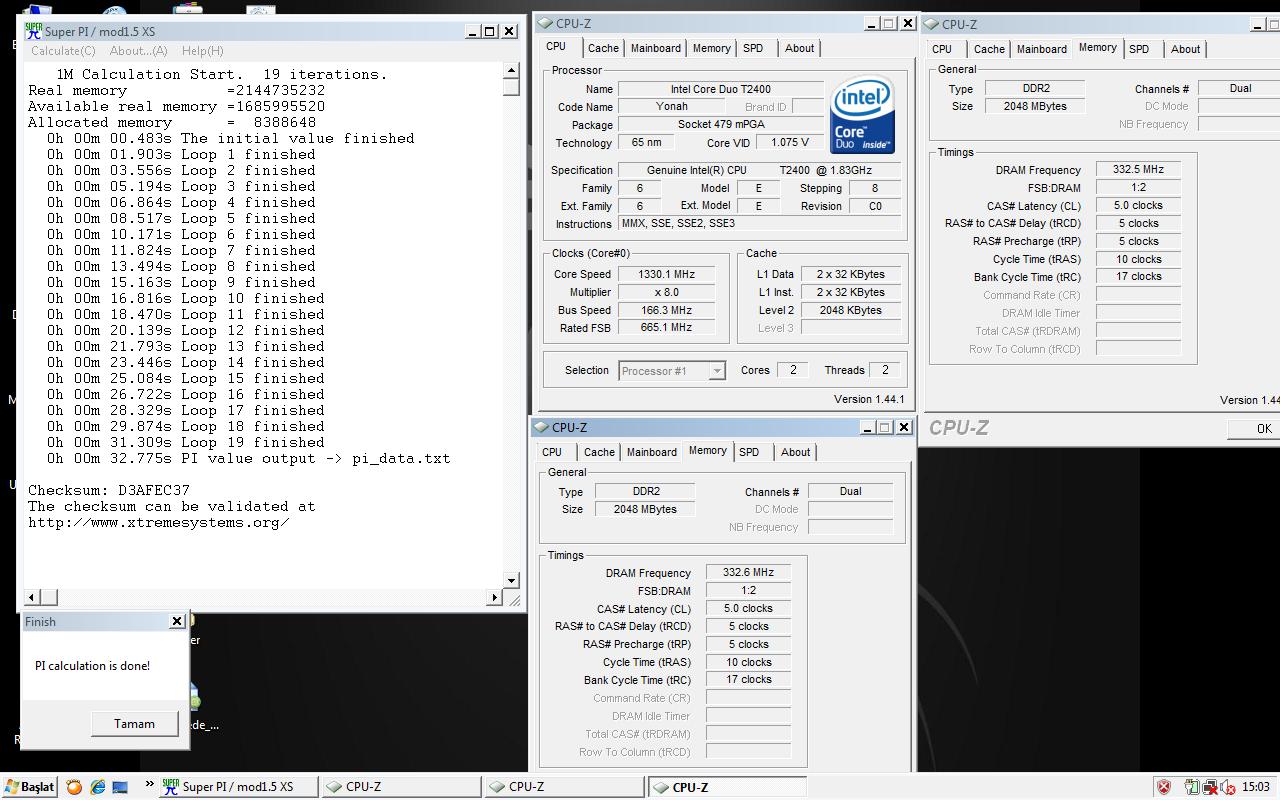1280x800 pixels.
Task: Open the red security shield tray icon
Action: (x=1164, y=787)
